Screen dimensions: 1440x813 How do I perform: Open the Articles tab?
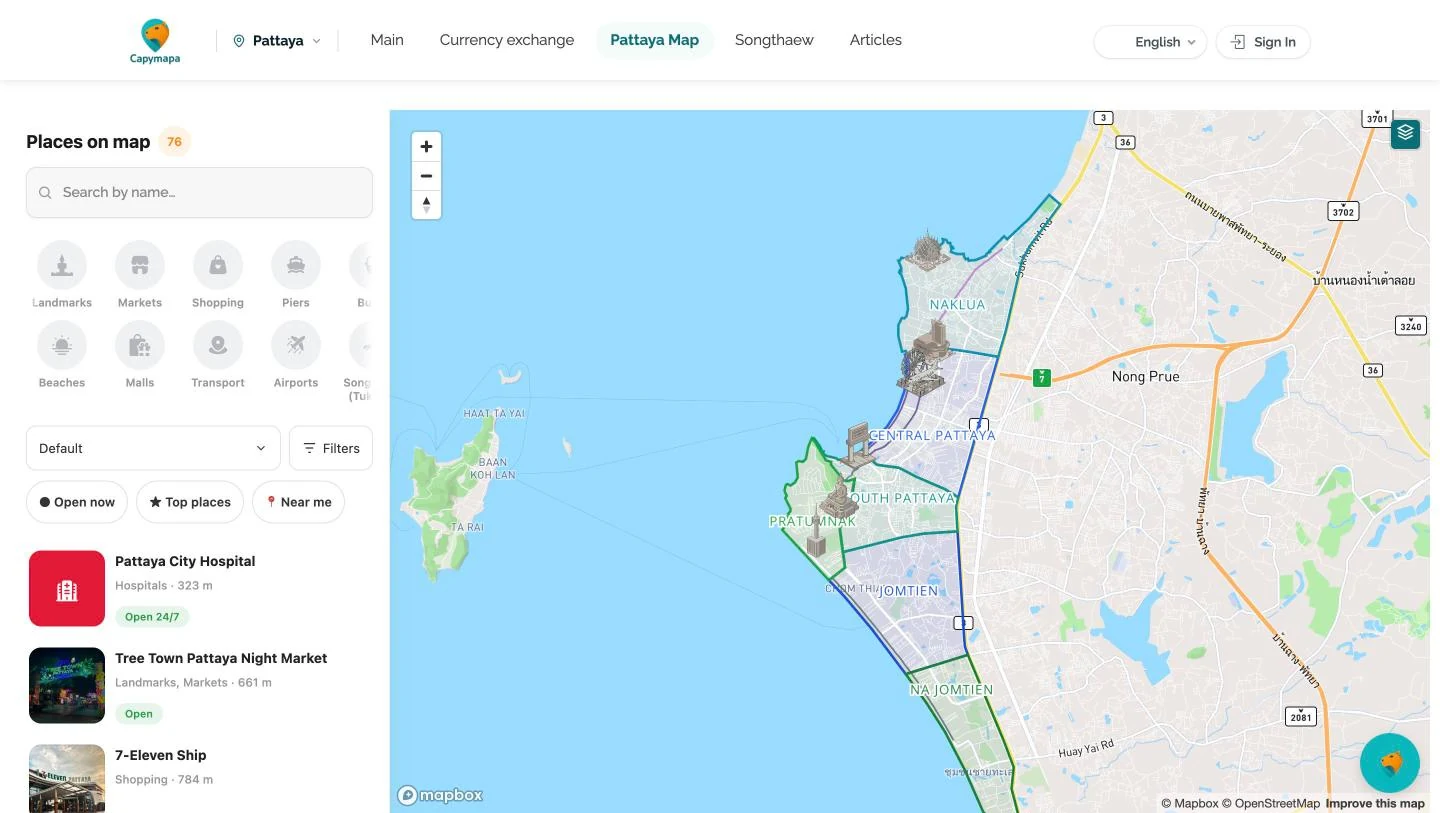point(876,40)
